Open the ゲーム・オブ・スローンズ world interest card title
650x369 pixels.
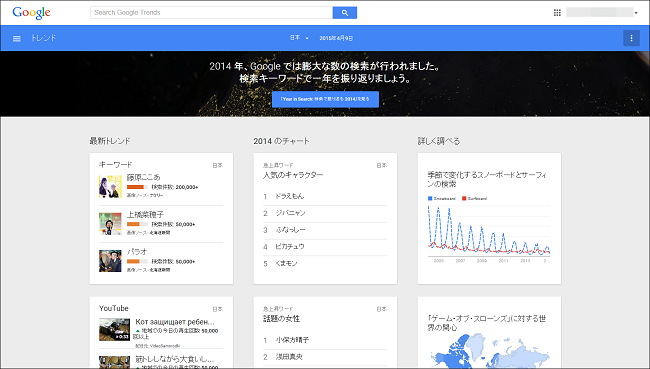pyautogui.click(x=487, y=323)
